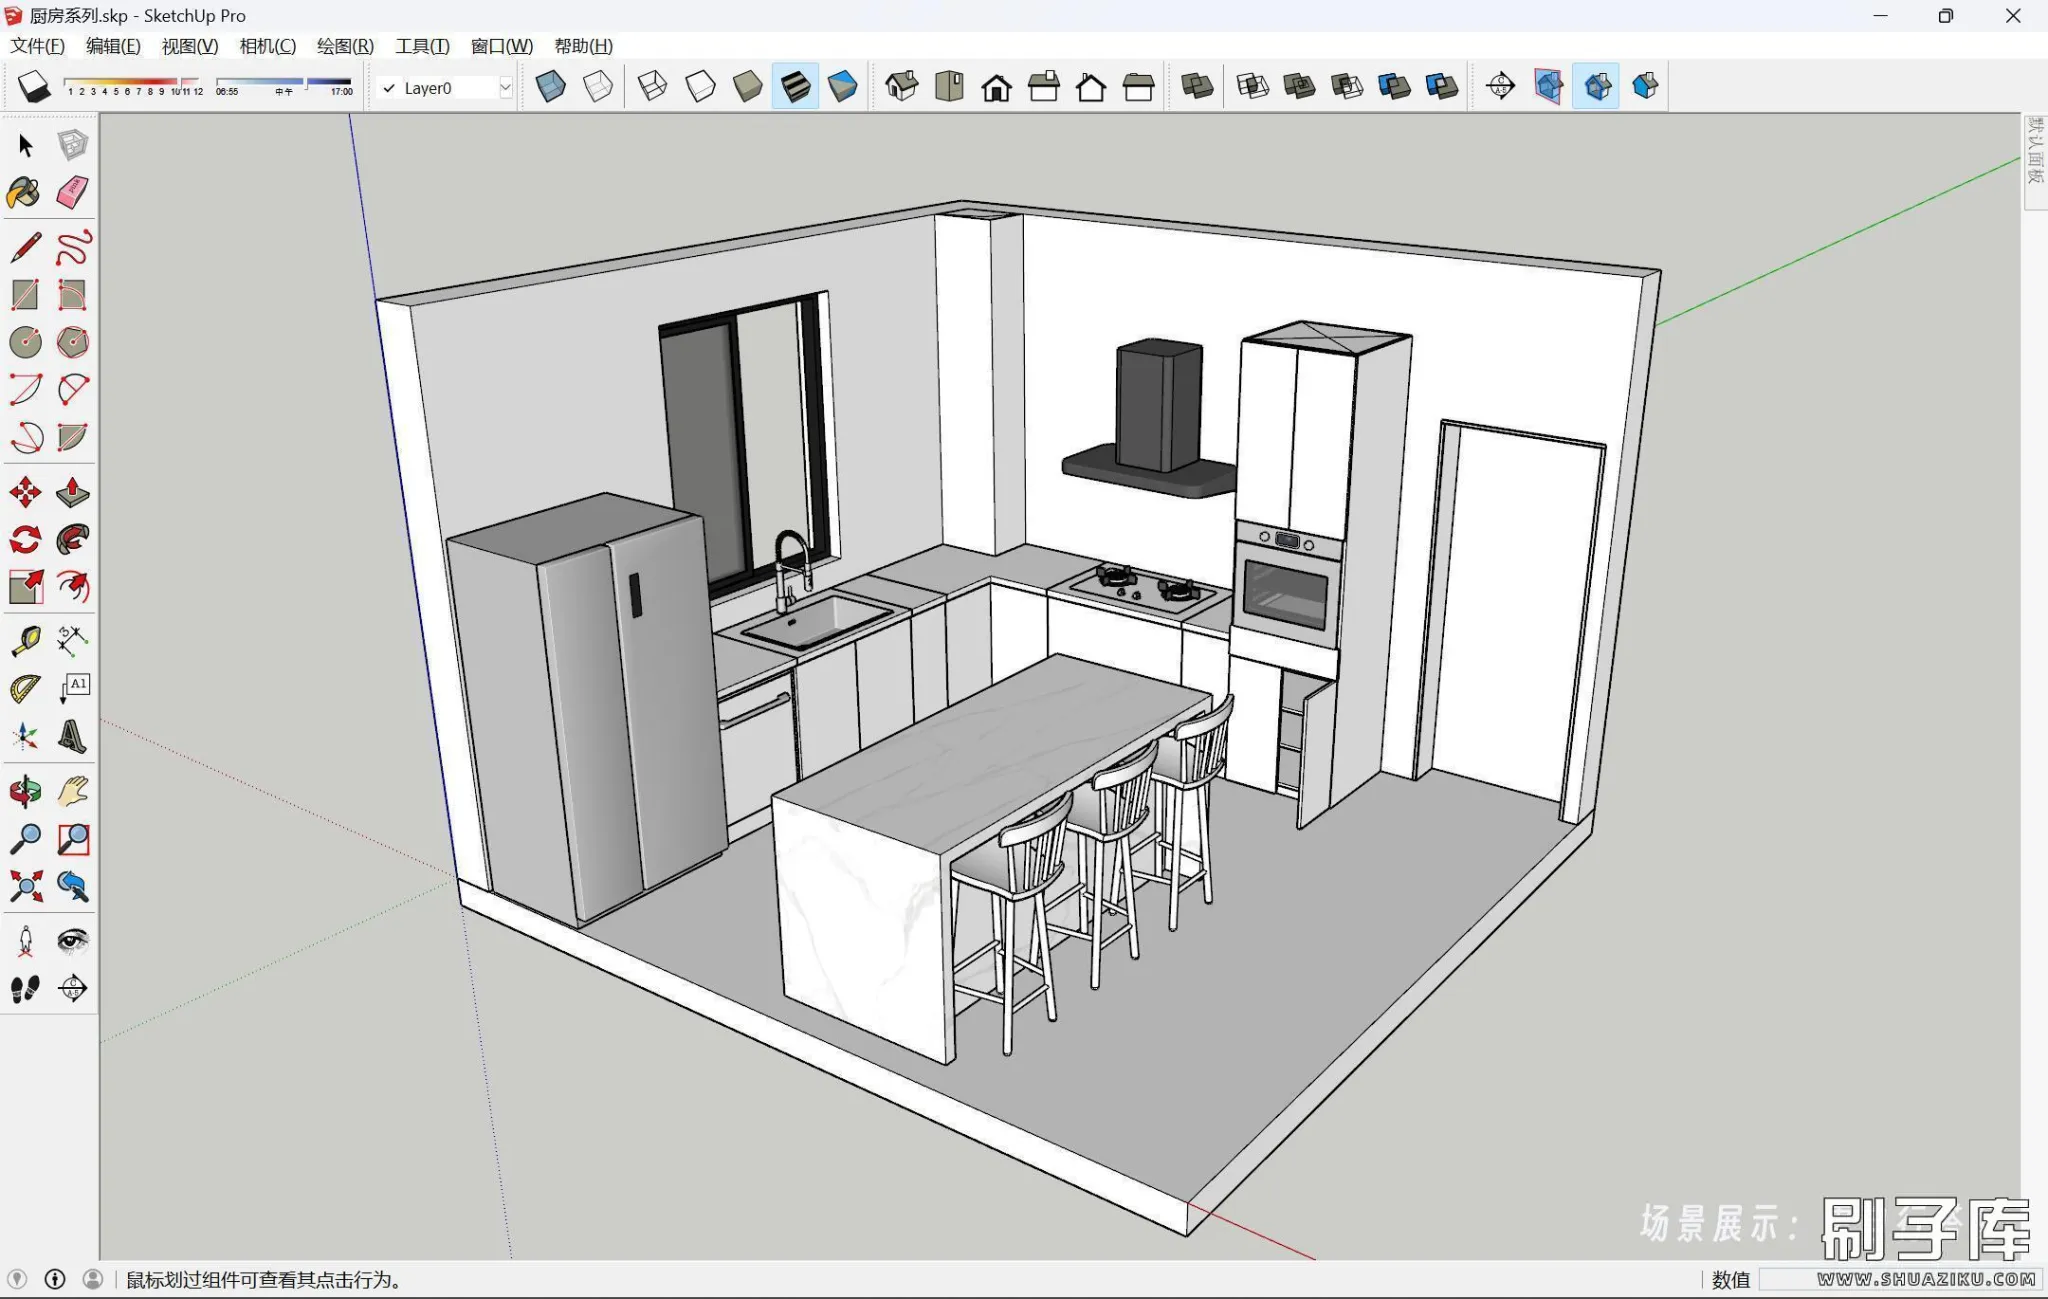This screenshot has height=1299, width=2048.
Task: Switch to the Iso view house icon
Action: 901,87
